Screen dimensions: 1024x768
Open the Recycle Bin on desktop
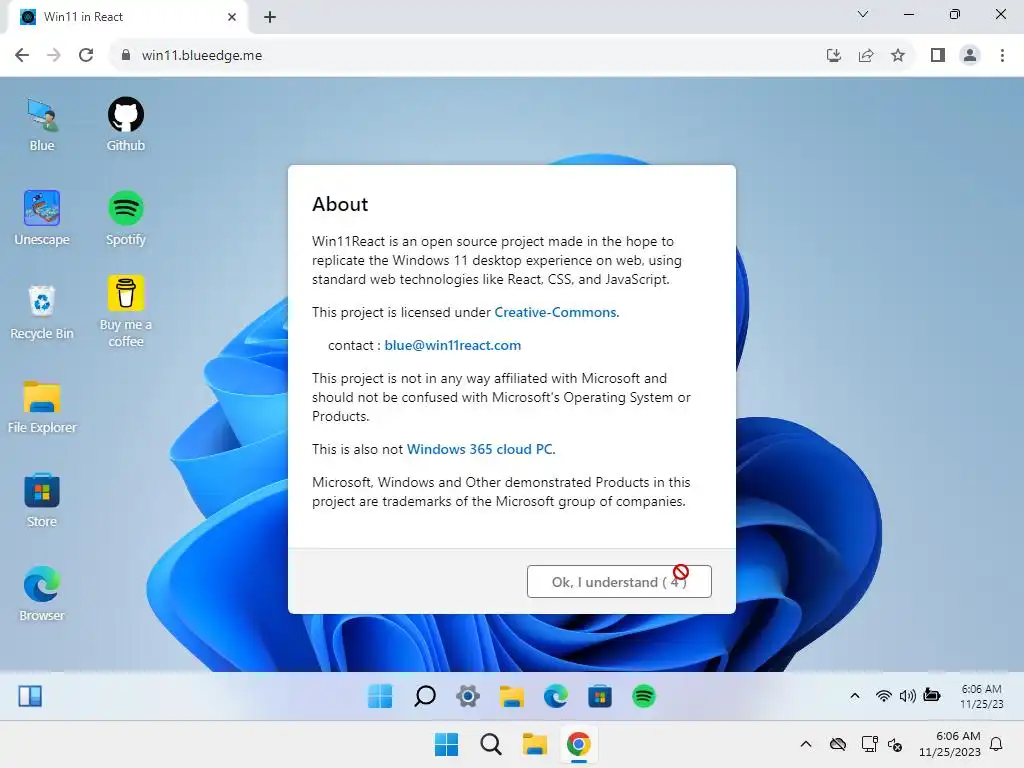(x=42, y=312)
